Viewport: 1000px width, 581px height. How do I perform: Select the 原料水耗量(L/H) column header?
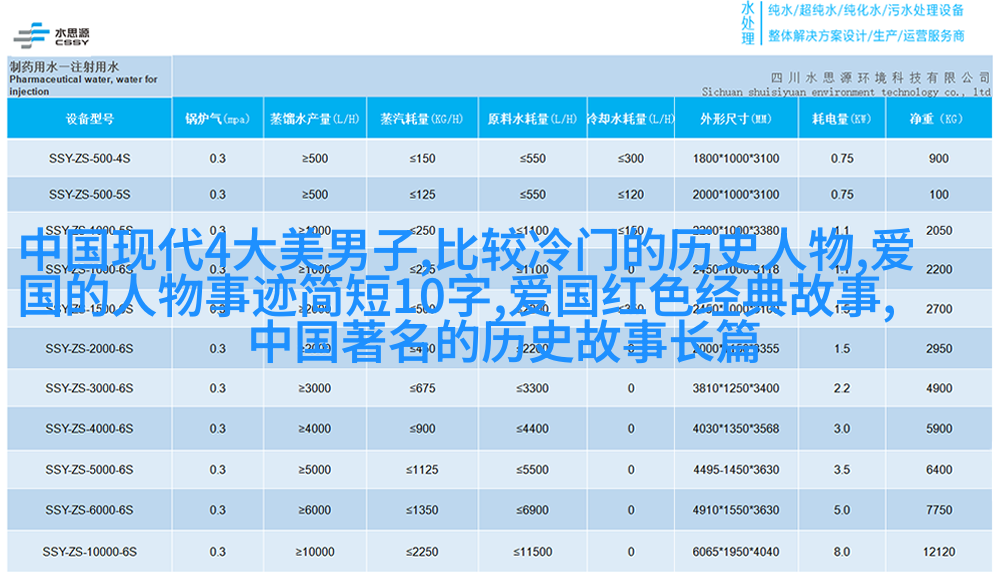(533, 119)
